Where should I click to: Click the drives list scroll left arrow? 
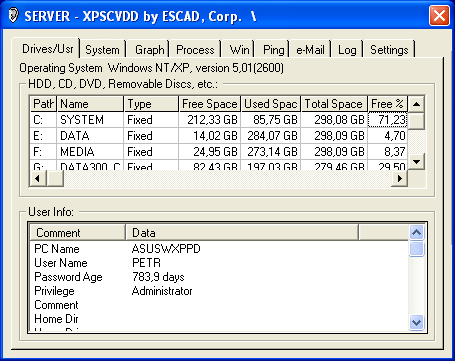[x=38, y=179]
